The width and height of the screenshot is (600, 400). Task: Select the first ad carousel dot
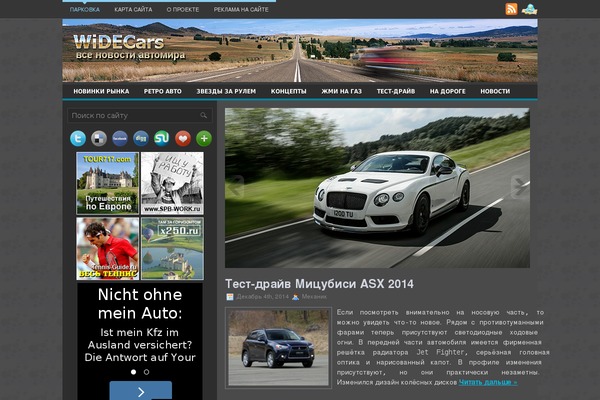pos(134,372)
